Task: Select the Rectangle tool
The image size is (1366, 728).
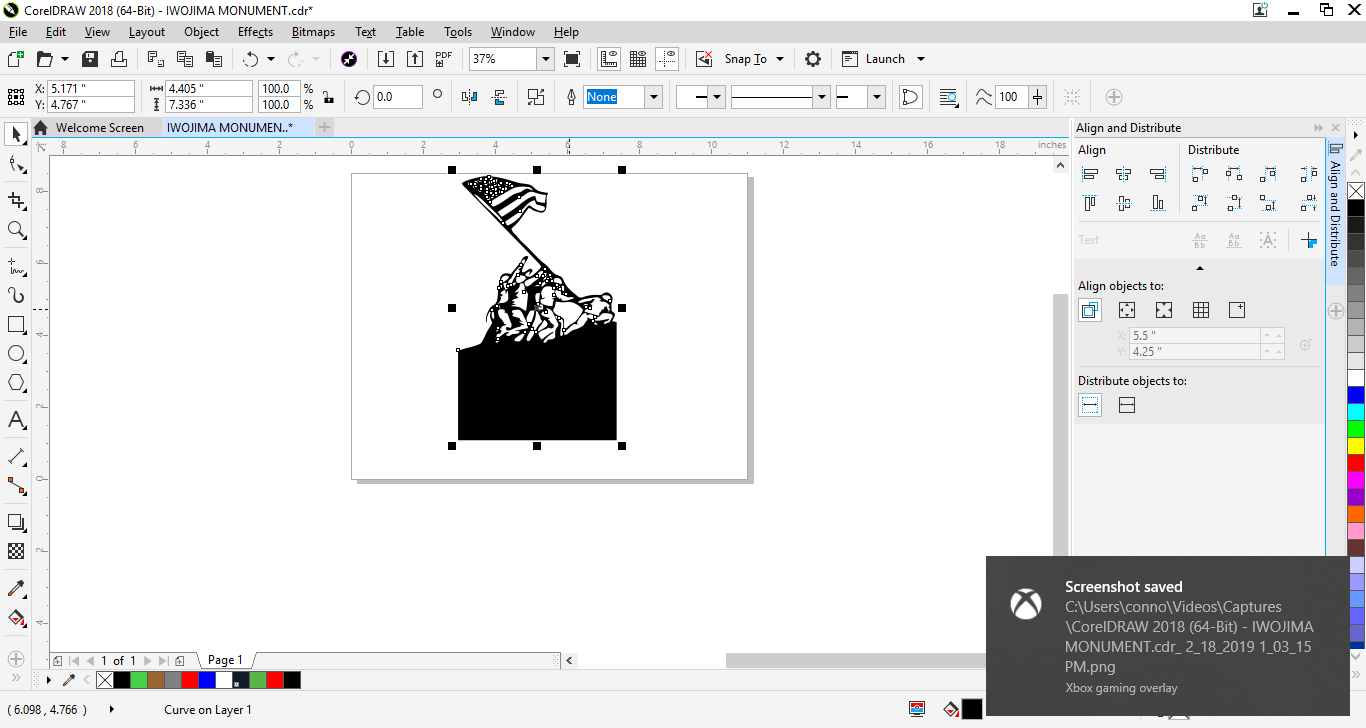Action: pos(16,325)
